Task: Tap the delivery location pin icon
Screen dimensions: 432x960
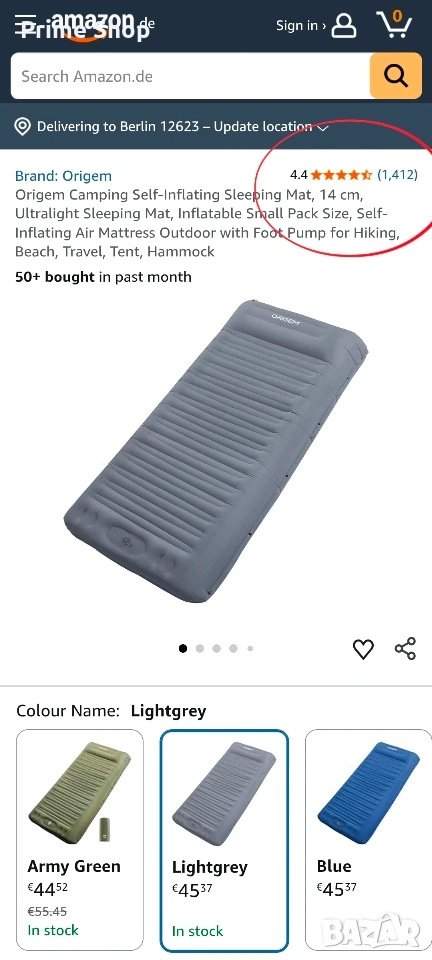Action: 23,127
